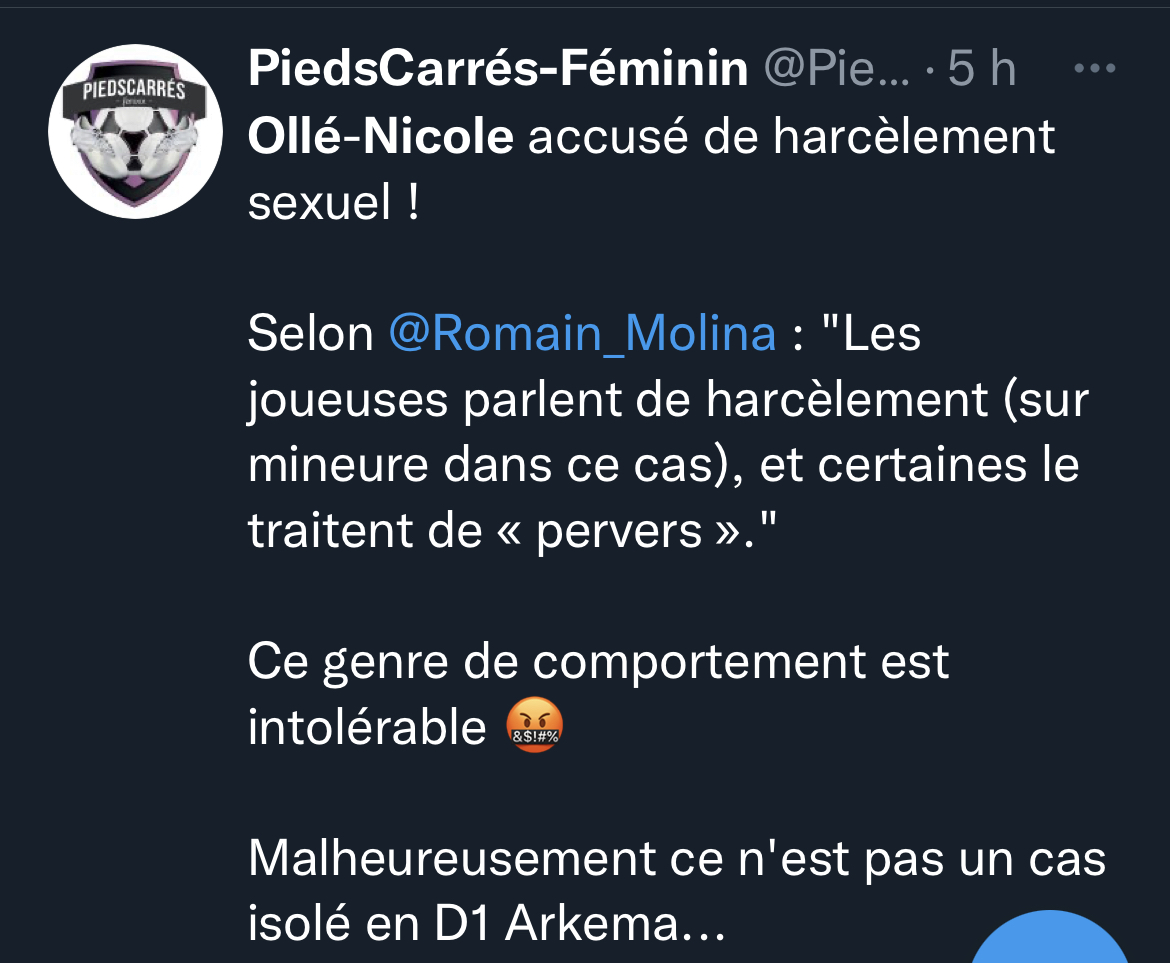Screen dimensions: 1170x963
Task: Open the 5 h timestamp link
Action: [x=982, y=68]
